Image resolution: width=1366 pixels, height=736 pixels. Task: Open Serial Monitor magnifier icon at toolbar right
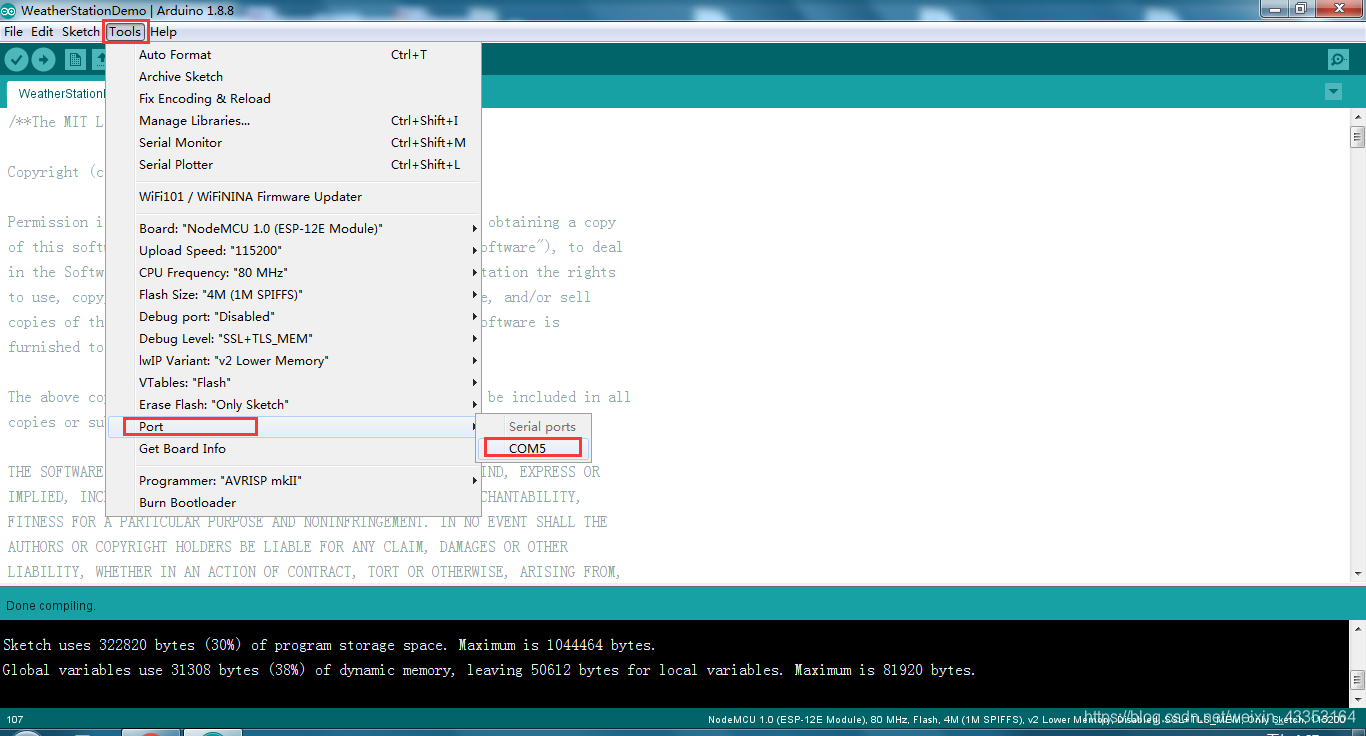[1338, 60]
